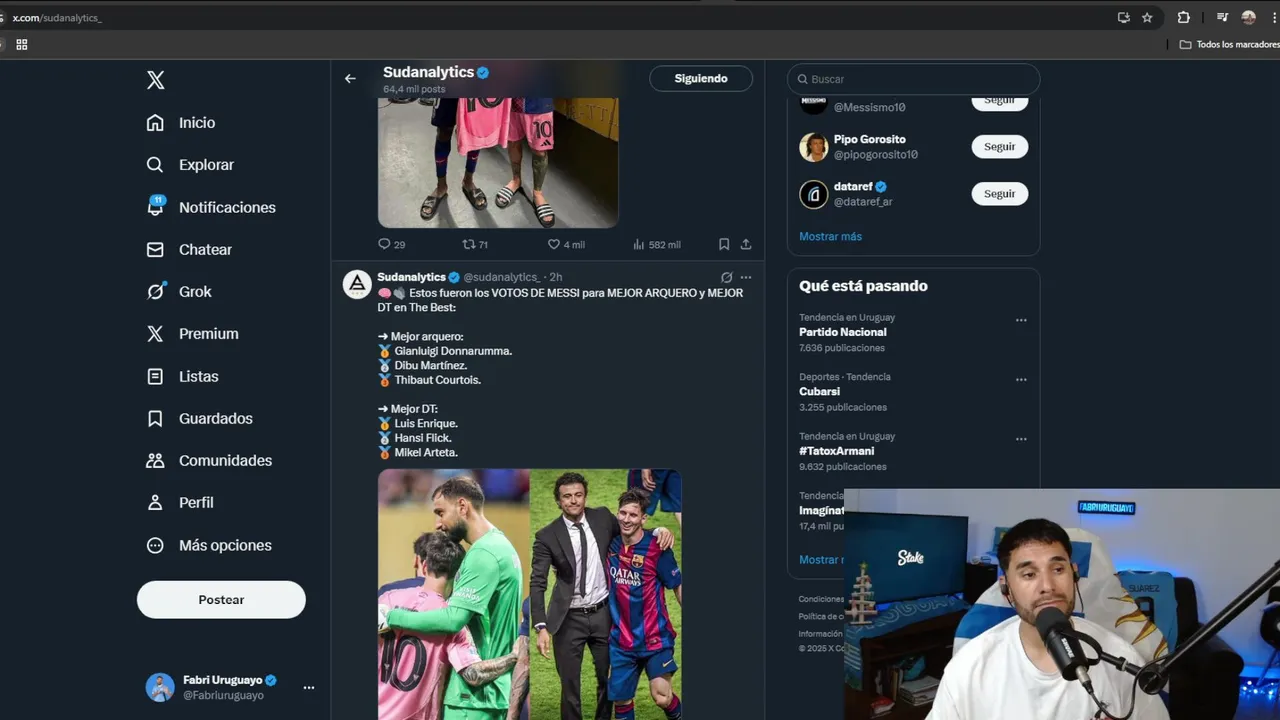Click Siguiendo button for Sudanalytics
Screen dimensions: 1280x720
tap(701, 78)
